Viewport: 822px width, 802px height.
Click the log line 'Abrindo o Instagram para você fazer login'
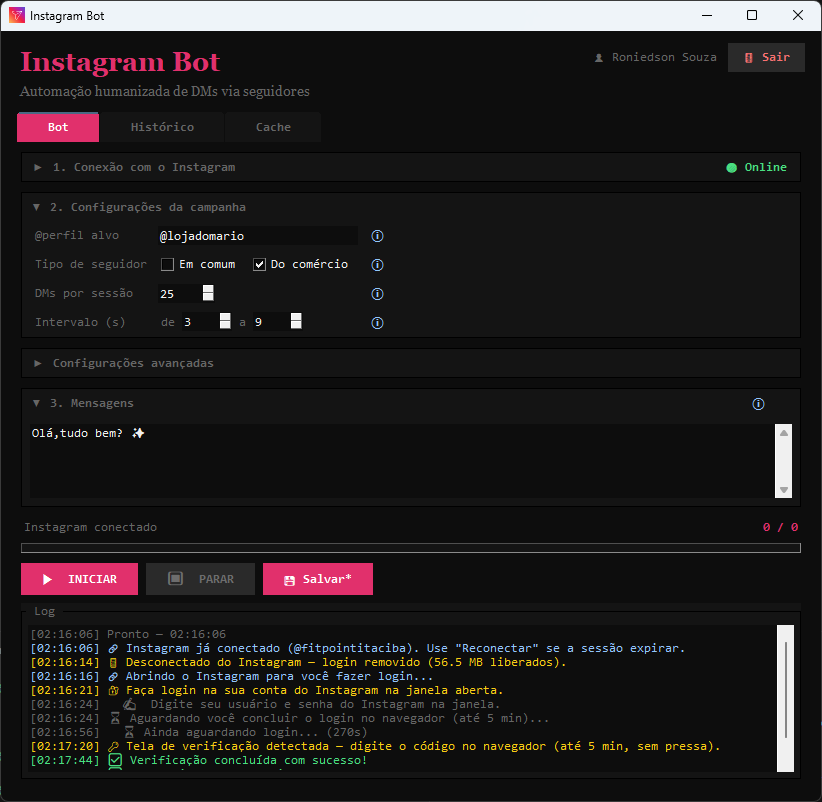coord(232,676)
